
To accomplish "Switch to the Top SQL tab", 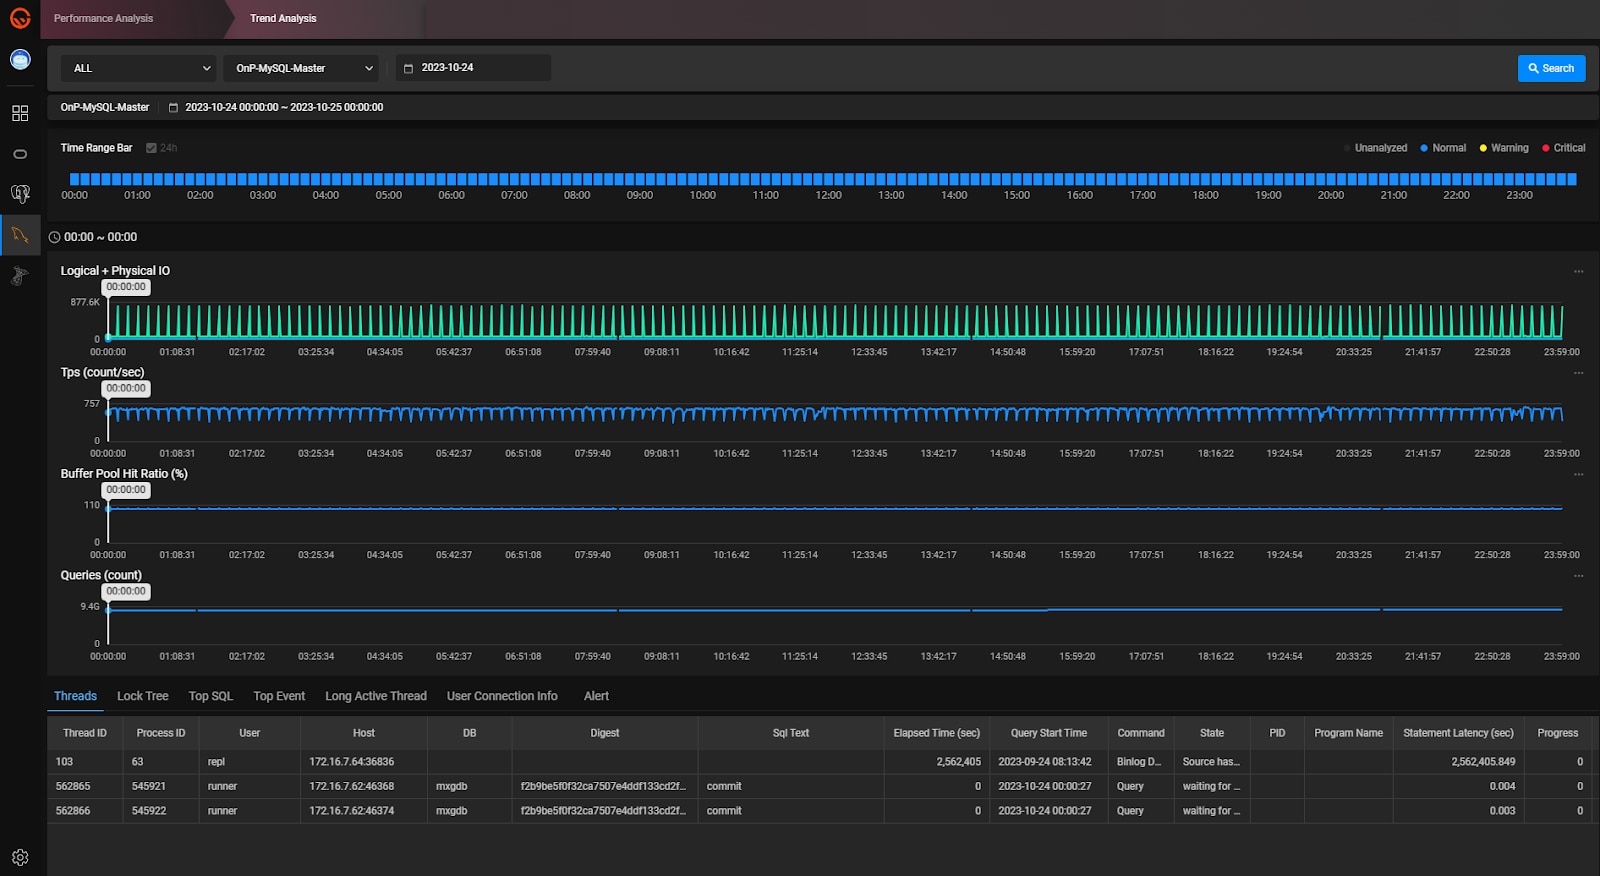I will pyautogui.click(x=210, y=696).
